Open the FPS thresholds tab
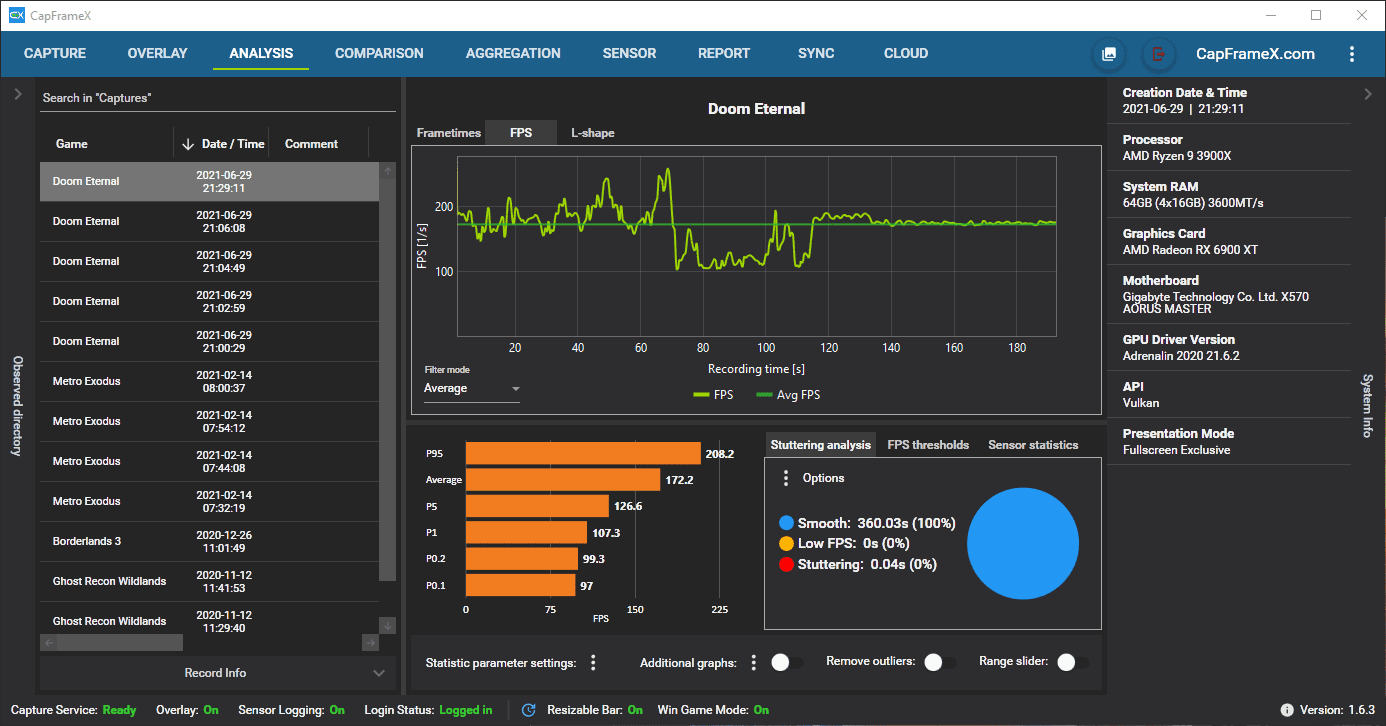1386x726 pixels. click(928, 445)
